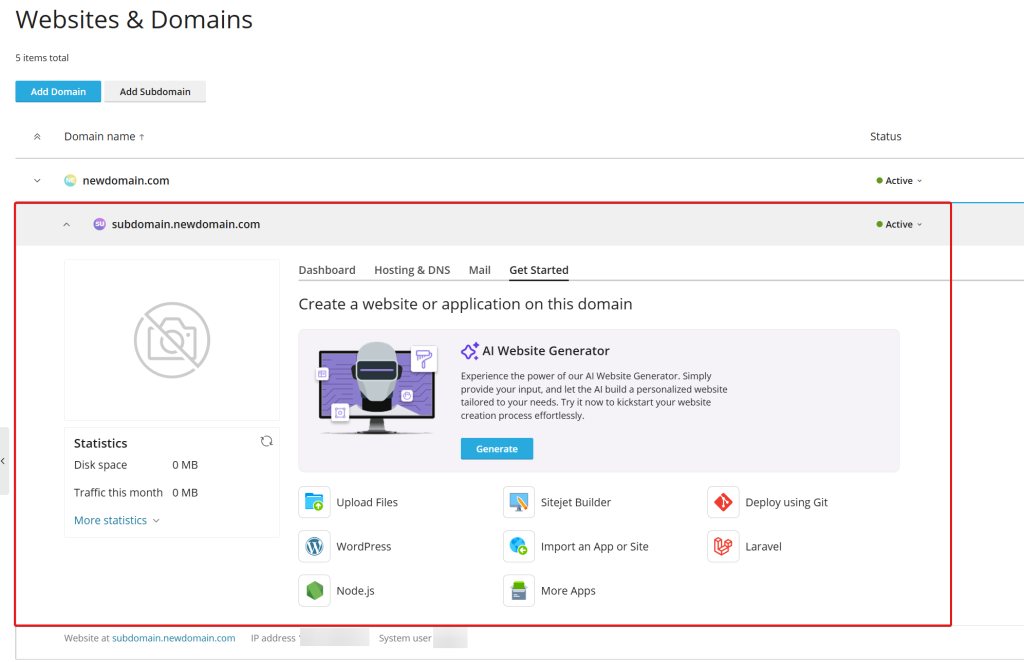The image size is (1024, 662).
Task: Click the Deploy using Git icon
Action: point(723,502)
